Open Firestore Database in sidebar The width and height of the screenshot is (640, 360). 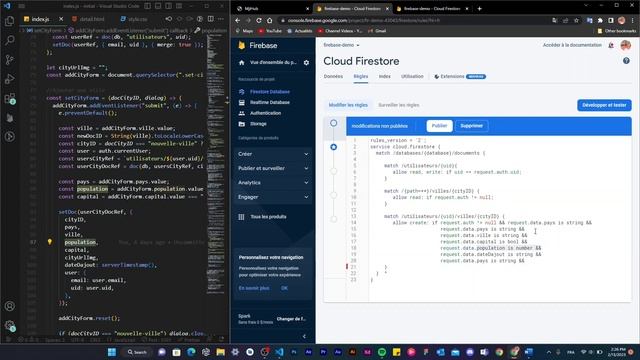point(270,92)
